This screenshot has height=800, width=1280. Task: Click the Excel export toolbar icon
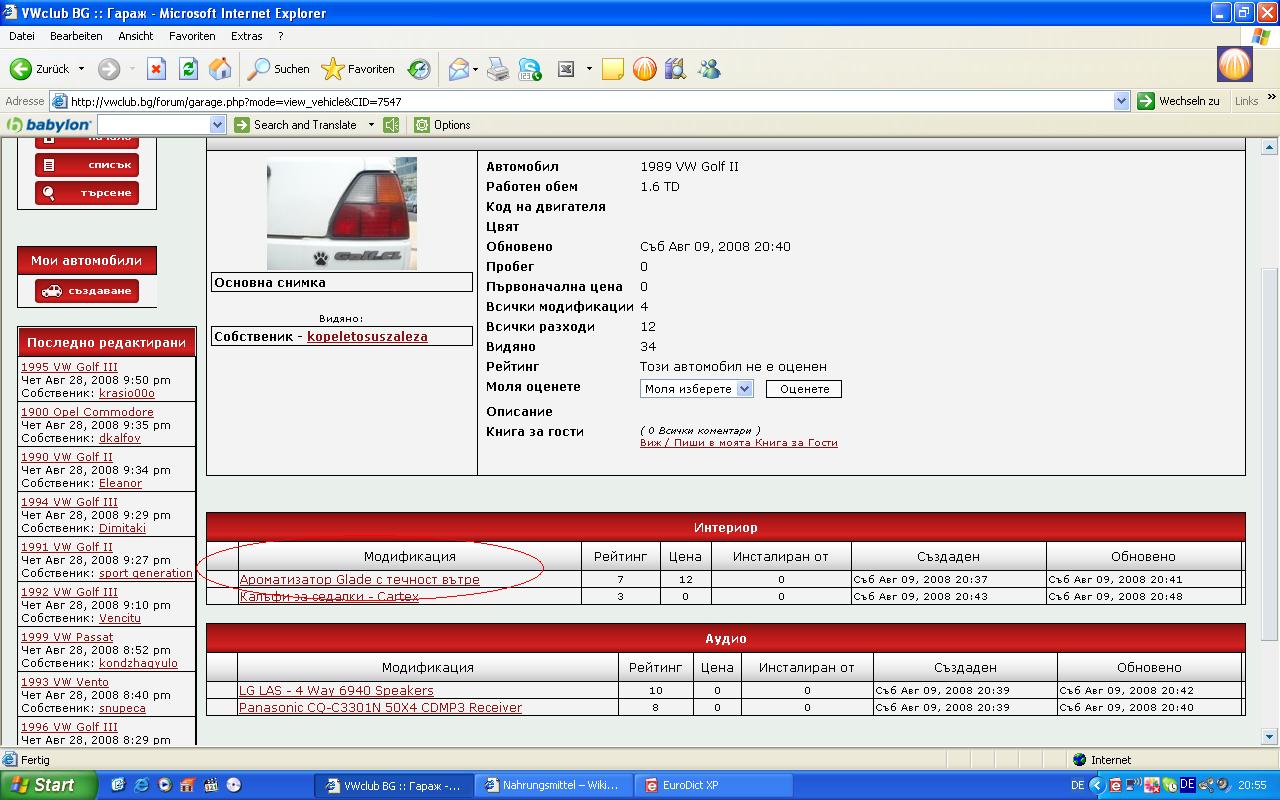(566, 69)
